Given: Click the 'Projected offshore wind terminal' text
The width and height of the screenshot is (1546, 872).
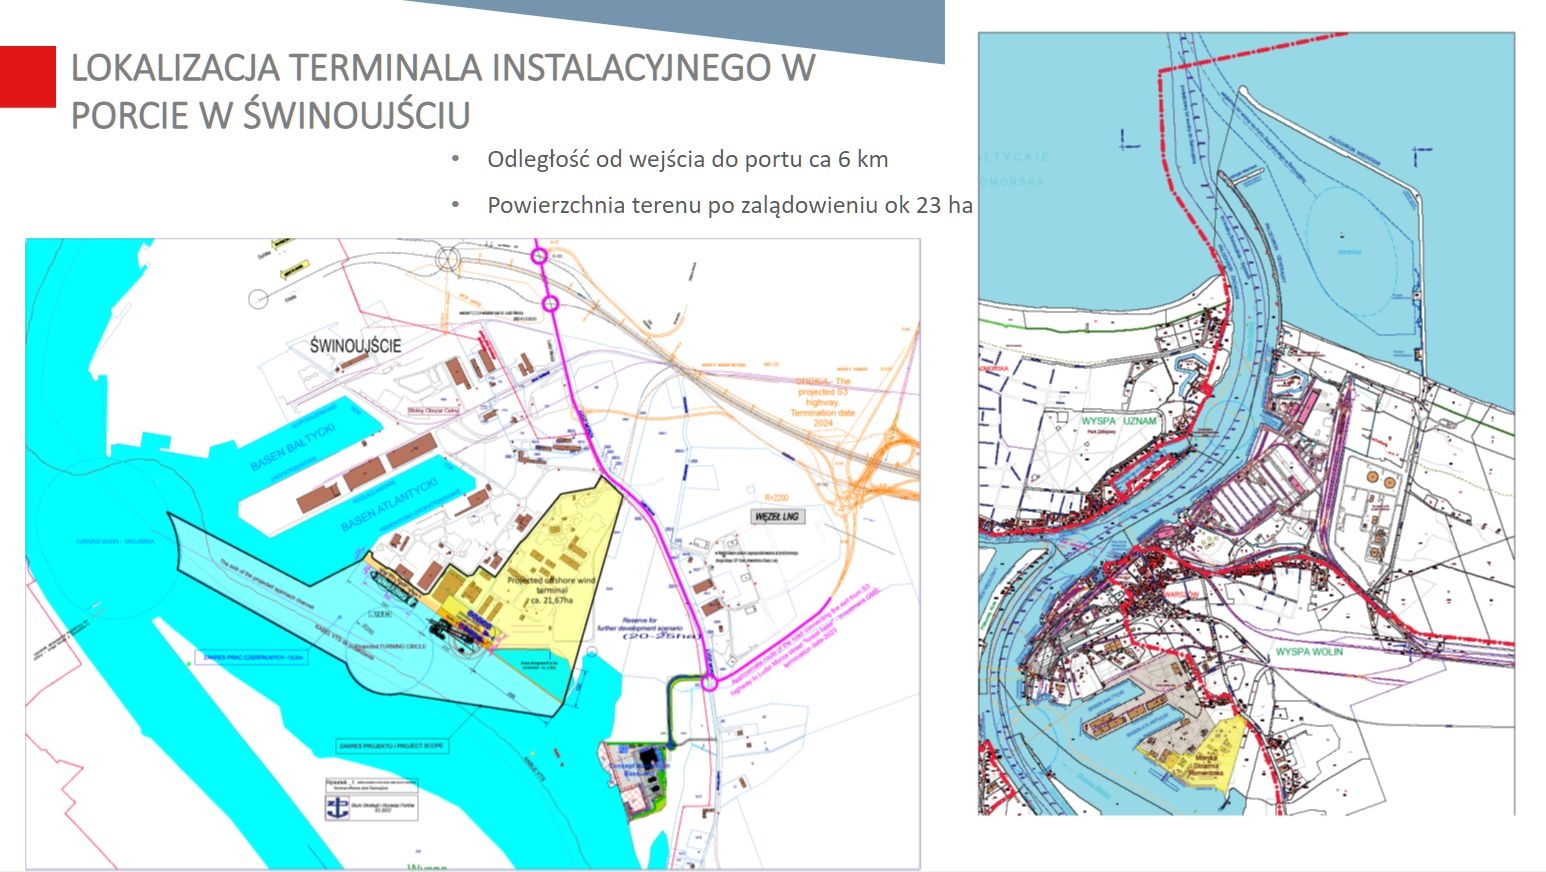Looking at the screenshot, I should click(x=551, y=590).
